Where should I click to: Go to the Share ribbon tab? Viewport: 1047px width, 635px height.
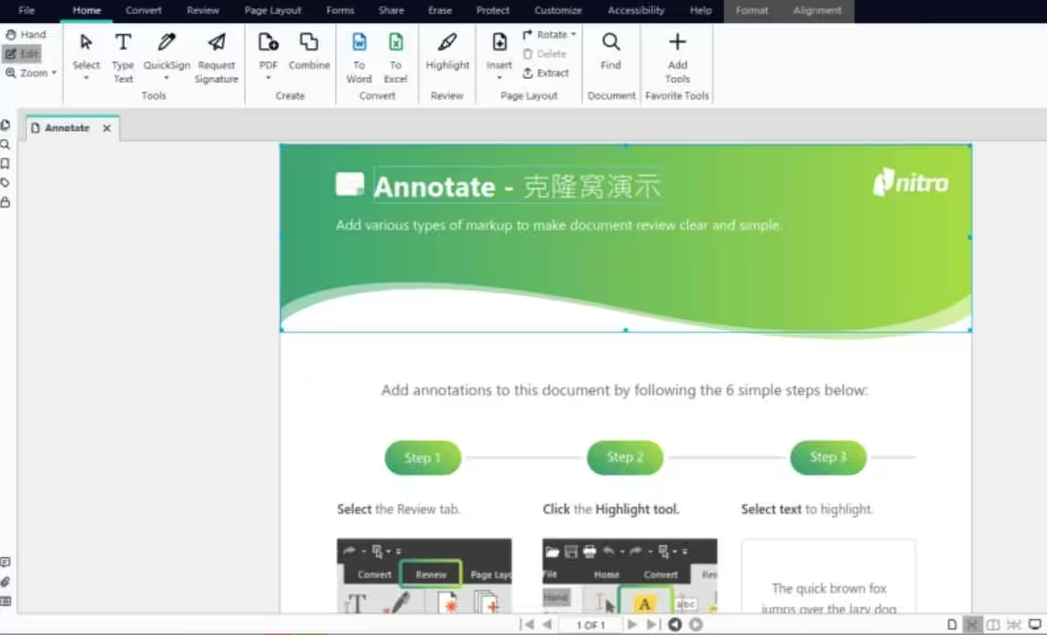coord(391,11)
